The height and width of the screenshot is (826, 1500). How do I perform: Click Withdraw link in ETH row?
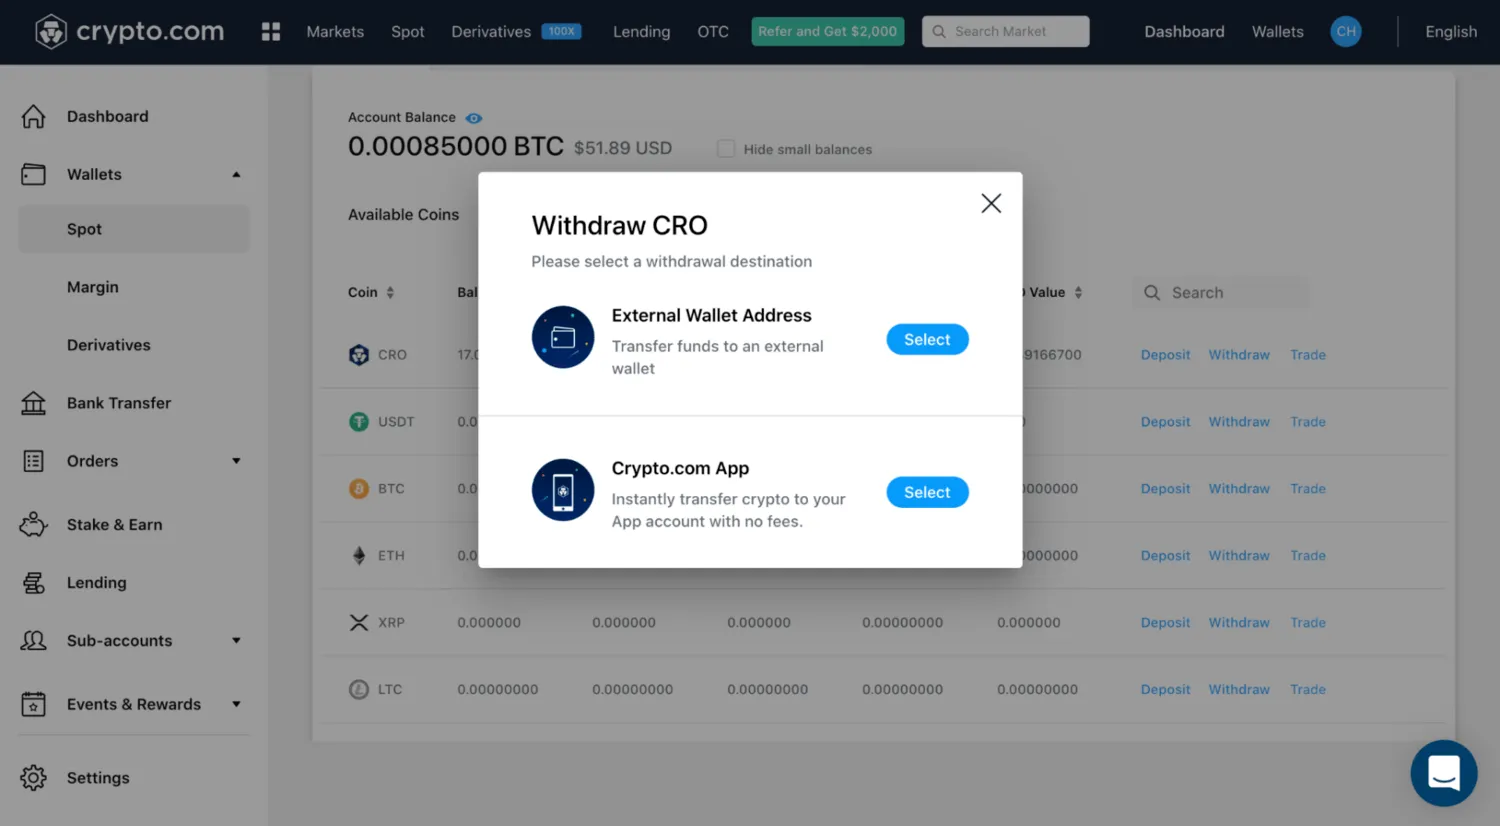click(x=1239, y=556)
